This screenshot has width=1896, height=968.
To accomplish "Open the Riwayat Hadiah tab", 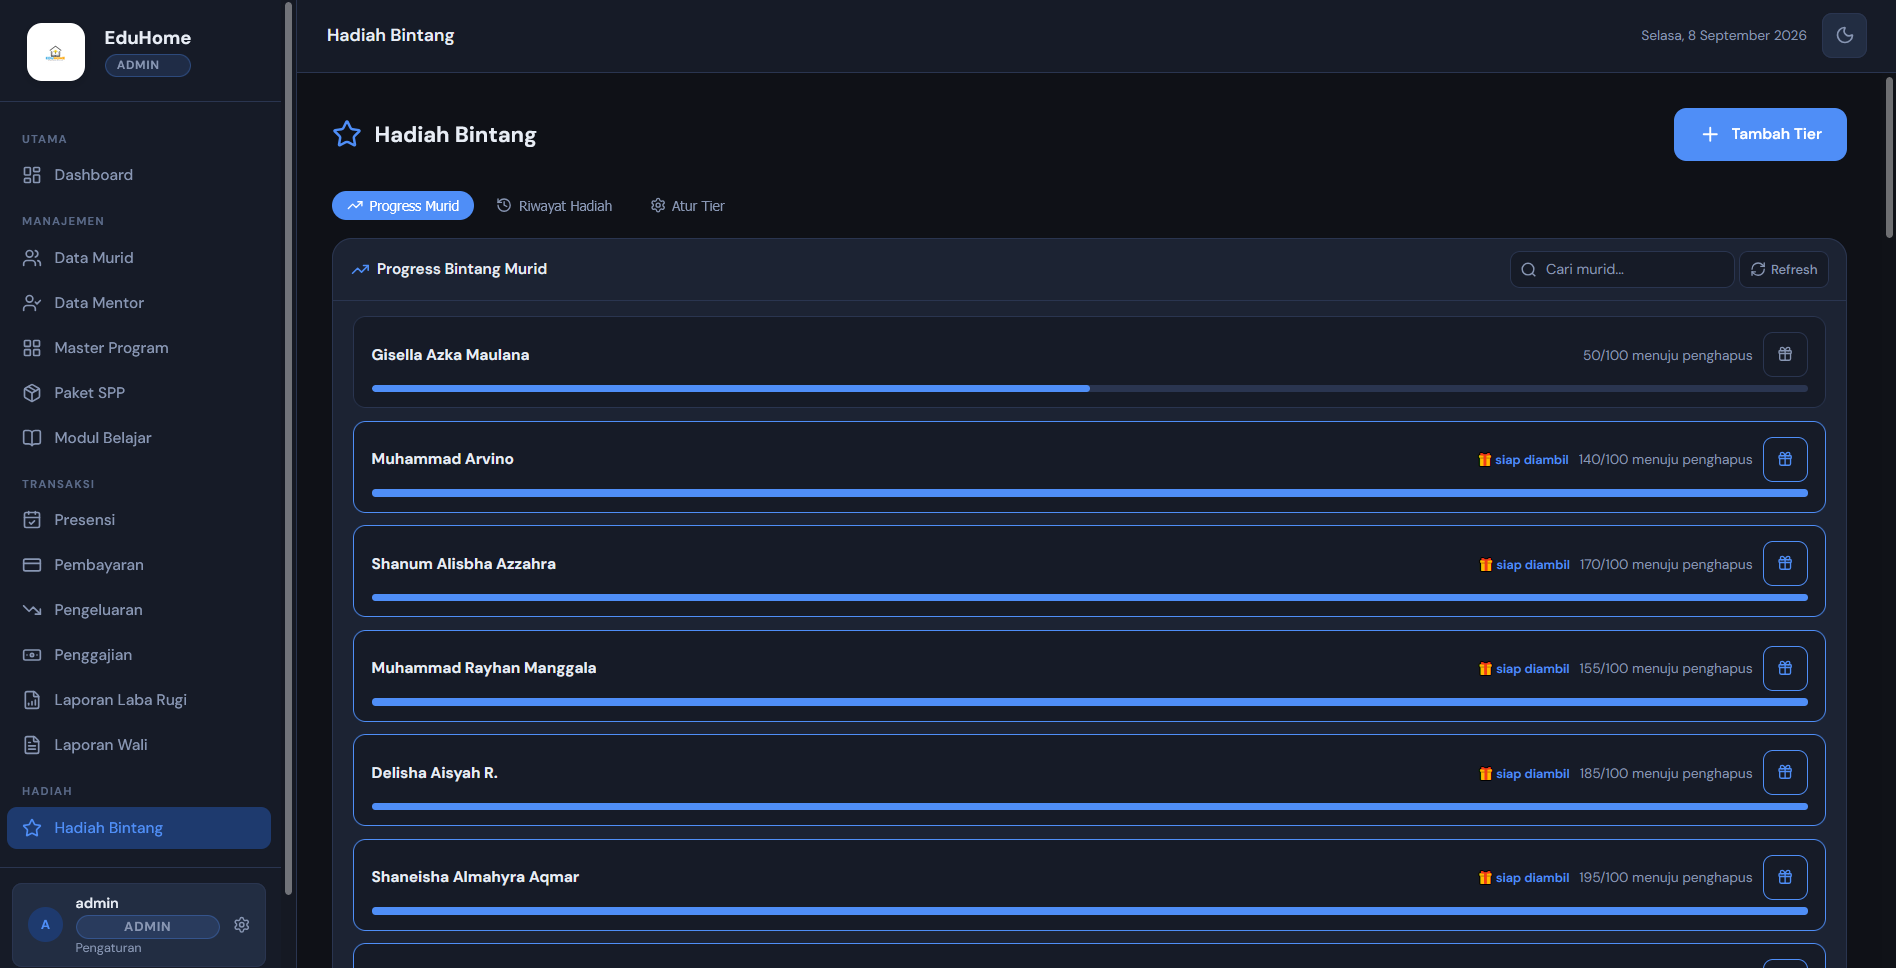I will coord(555,206).
